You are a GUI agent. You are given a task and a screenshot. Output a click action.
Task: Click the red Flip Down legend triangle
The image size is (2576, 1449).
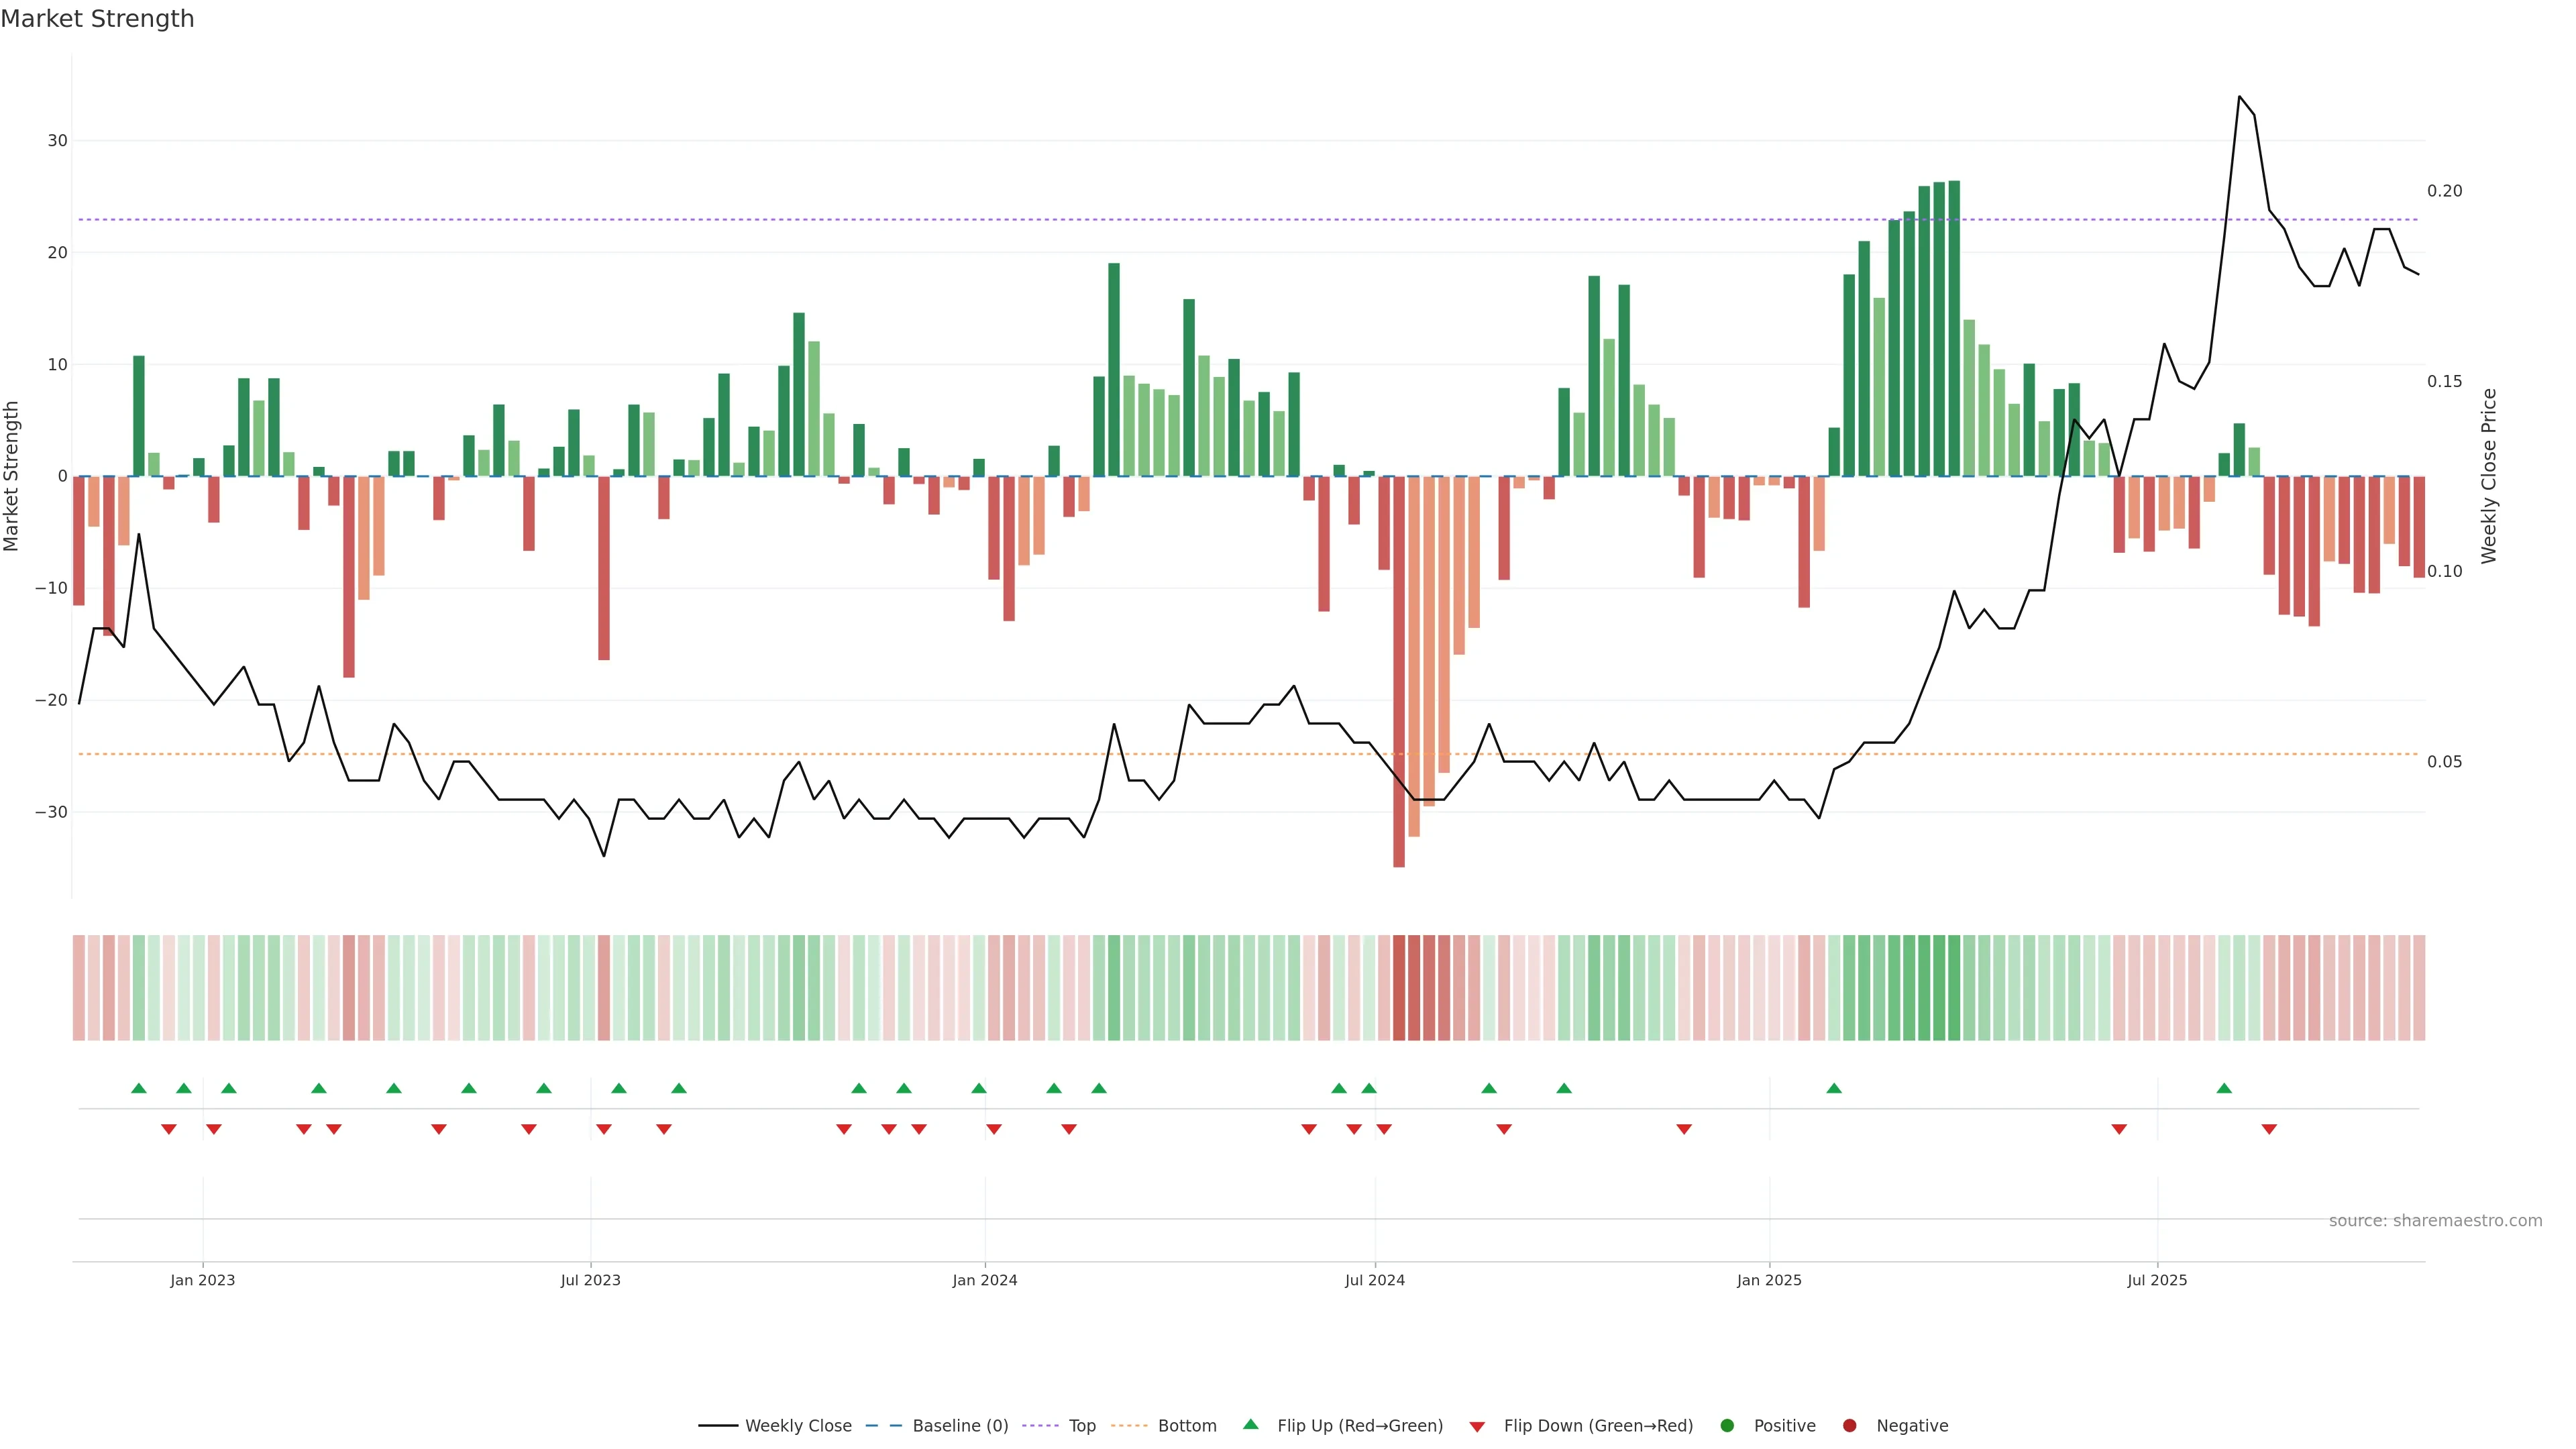pos(1477,1427)
